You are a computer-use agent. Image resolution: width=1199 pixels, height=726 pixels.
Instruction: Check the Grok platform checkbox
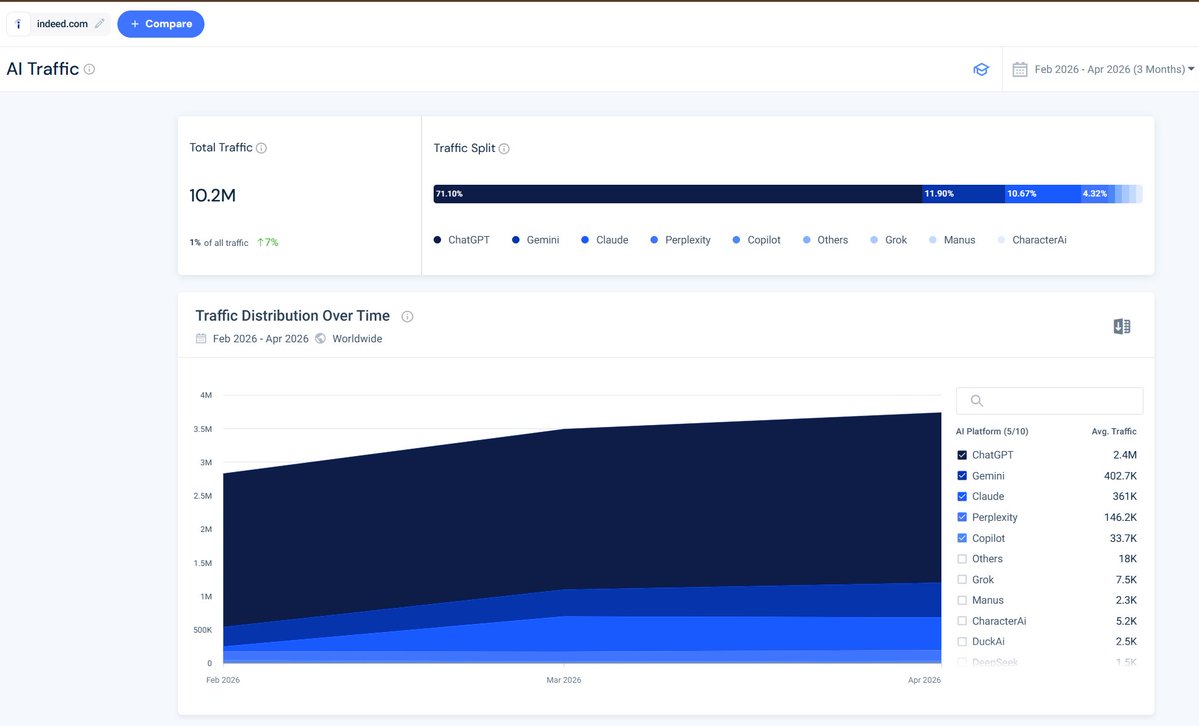962,579
